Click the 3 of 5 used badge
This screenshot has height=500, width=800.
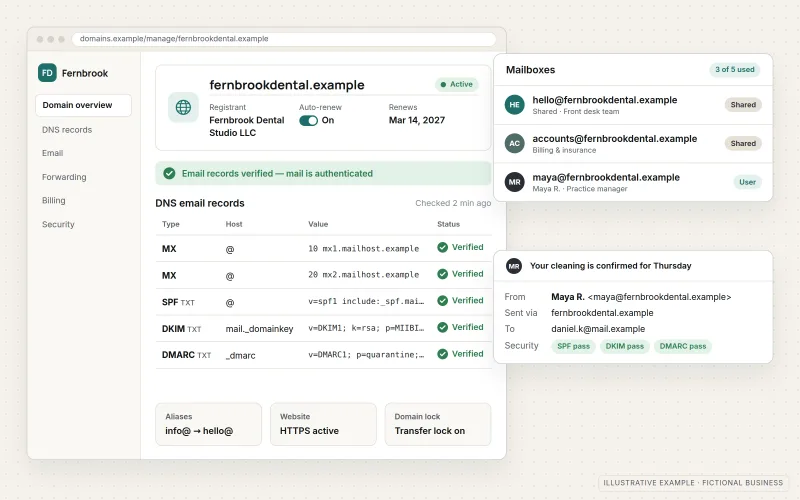point(734,69)
